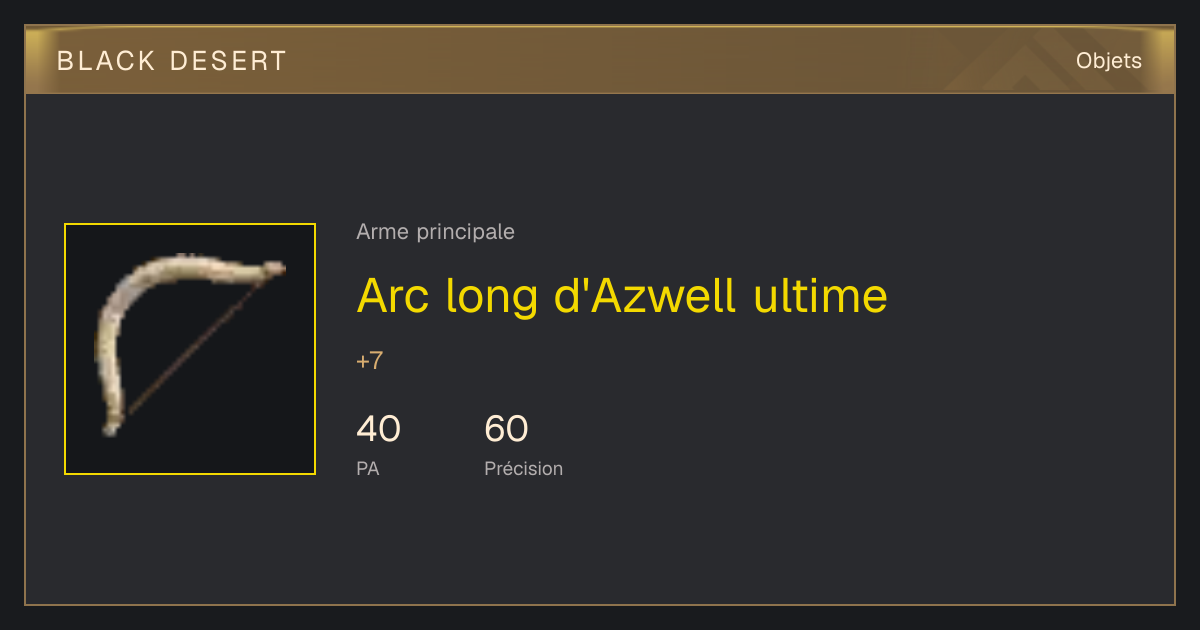Go to the BLACK DESERT home title

click(172, 61)
